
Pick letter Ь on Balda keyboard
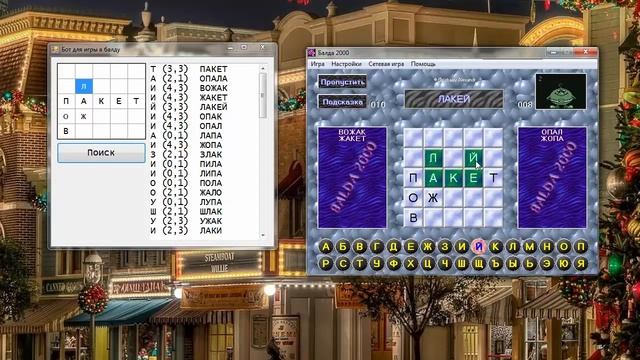pos(530,264)
